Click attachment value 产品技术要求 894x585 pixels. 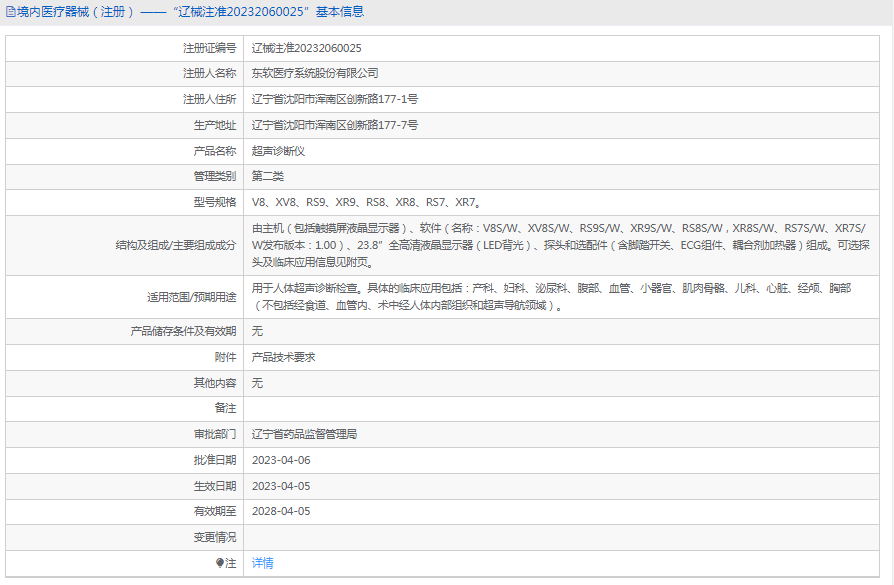[283, 357]
